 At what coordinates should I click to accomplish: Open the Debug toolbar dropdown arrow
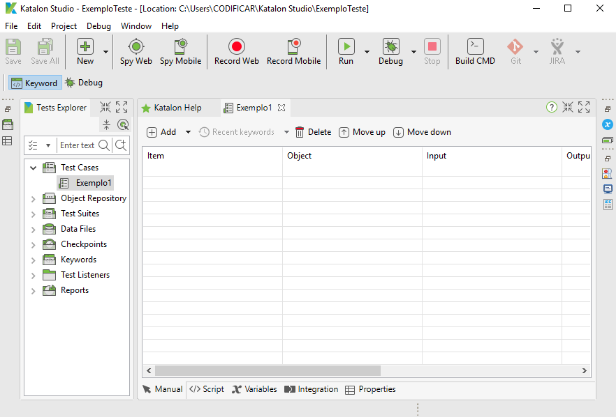point(414,51)
